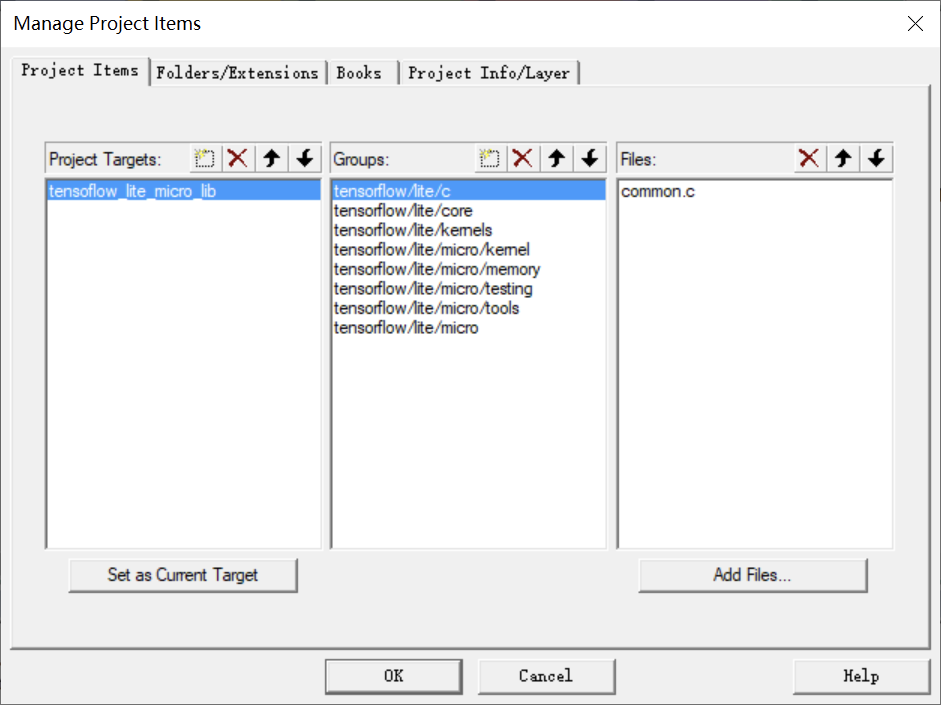The width and height of the screenshot is (941, 705).
Task: Move the selected file up
Action: (x=843, y=159)
